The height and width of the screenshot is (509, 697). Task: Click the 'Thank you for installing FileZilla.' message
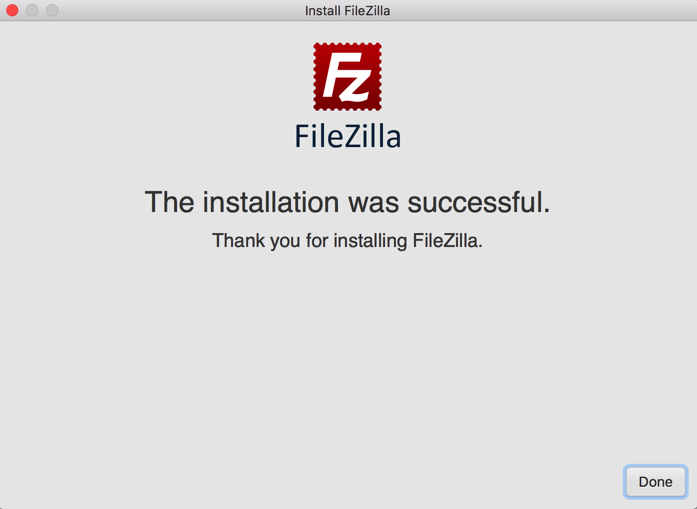(x=348, y=241)
